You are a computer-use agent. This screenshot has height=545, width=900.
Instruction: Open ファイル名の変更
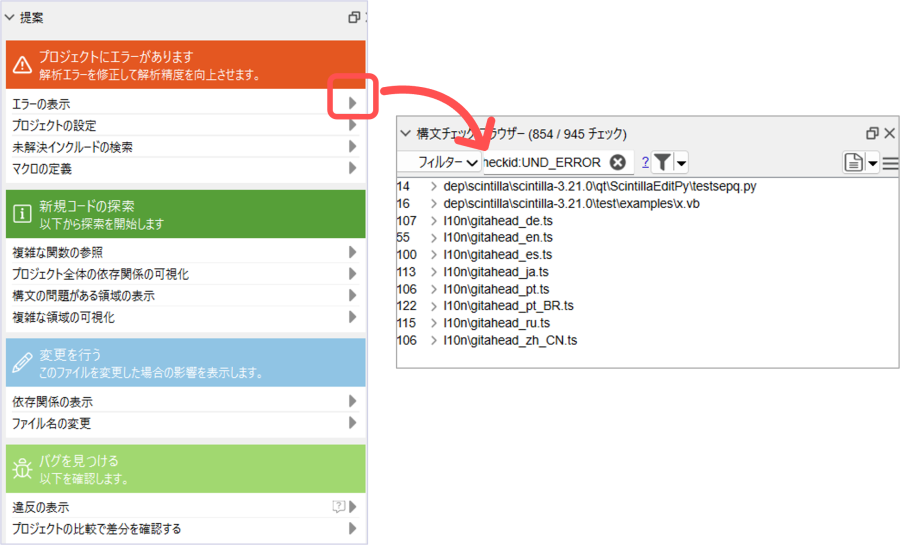click(x=52, y=424)
